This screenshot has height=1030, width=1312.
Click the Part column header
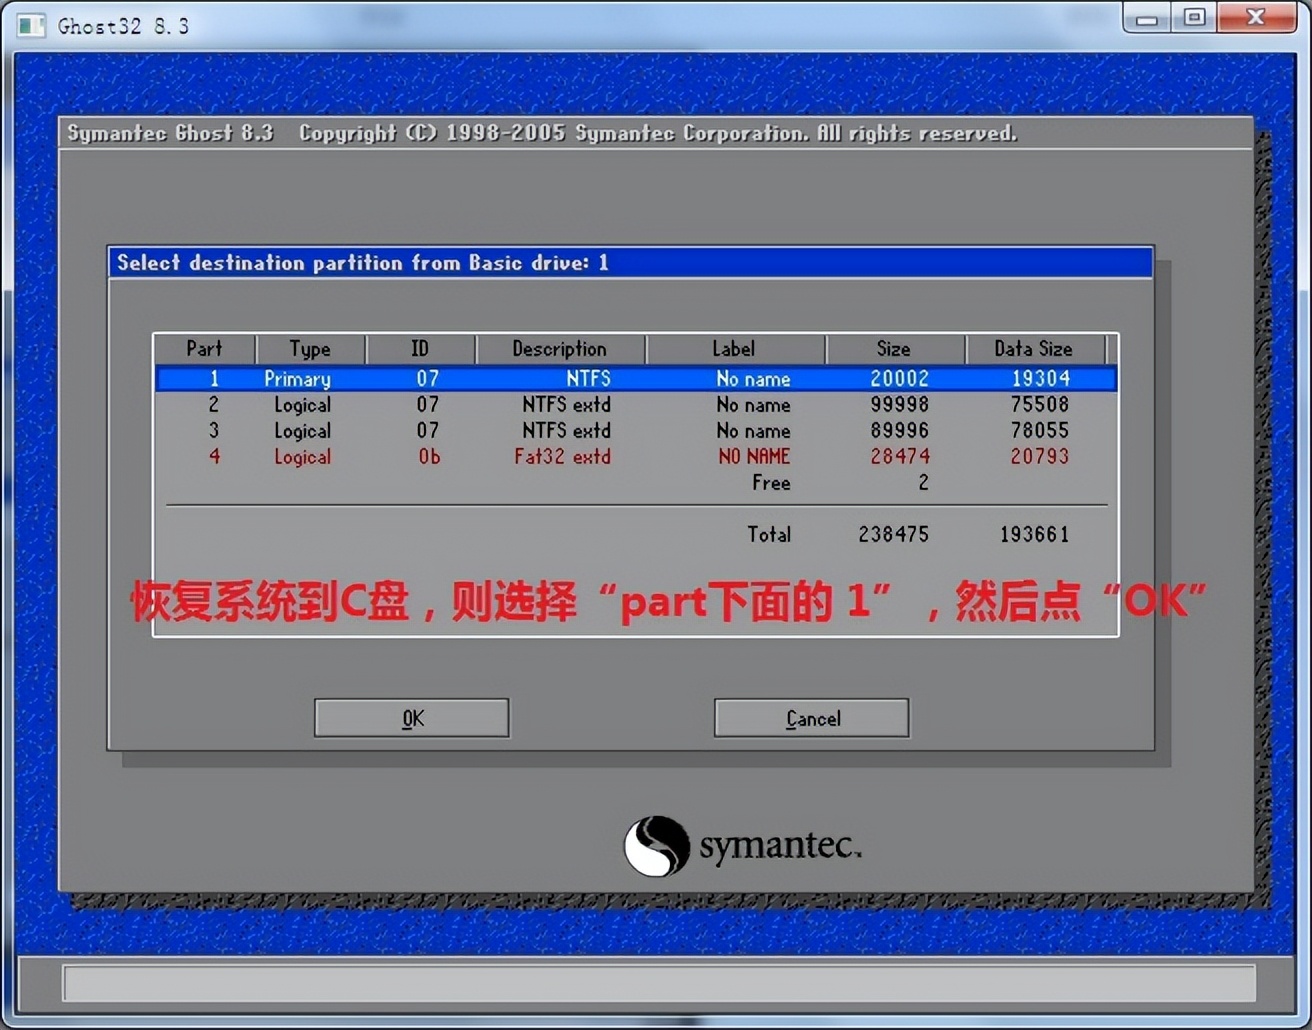204,349
